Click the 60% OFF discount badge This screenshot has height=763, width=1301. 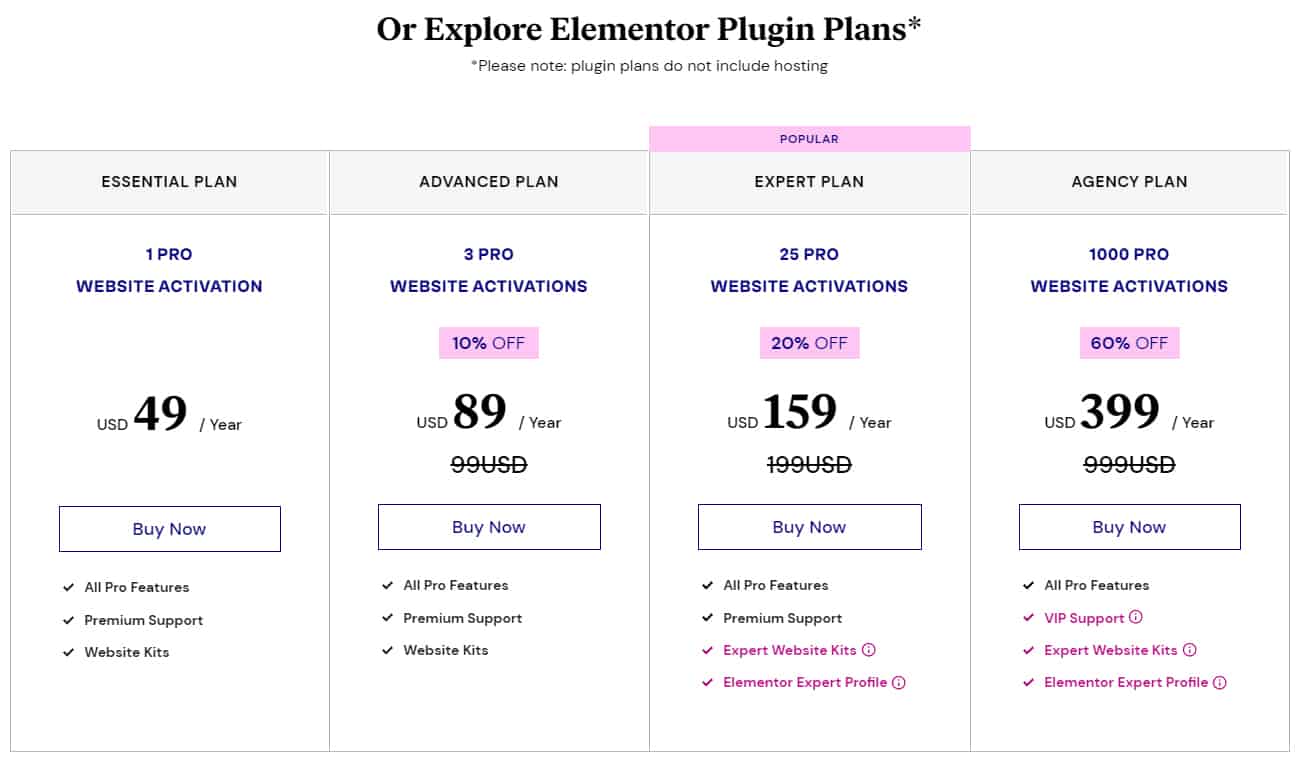tap(1129, 342)
